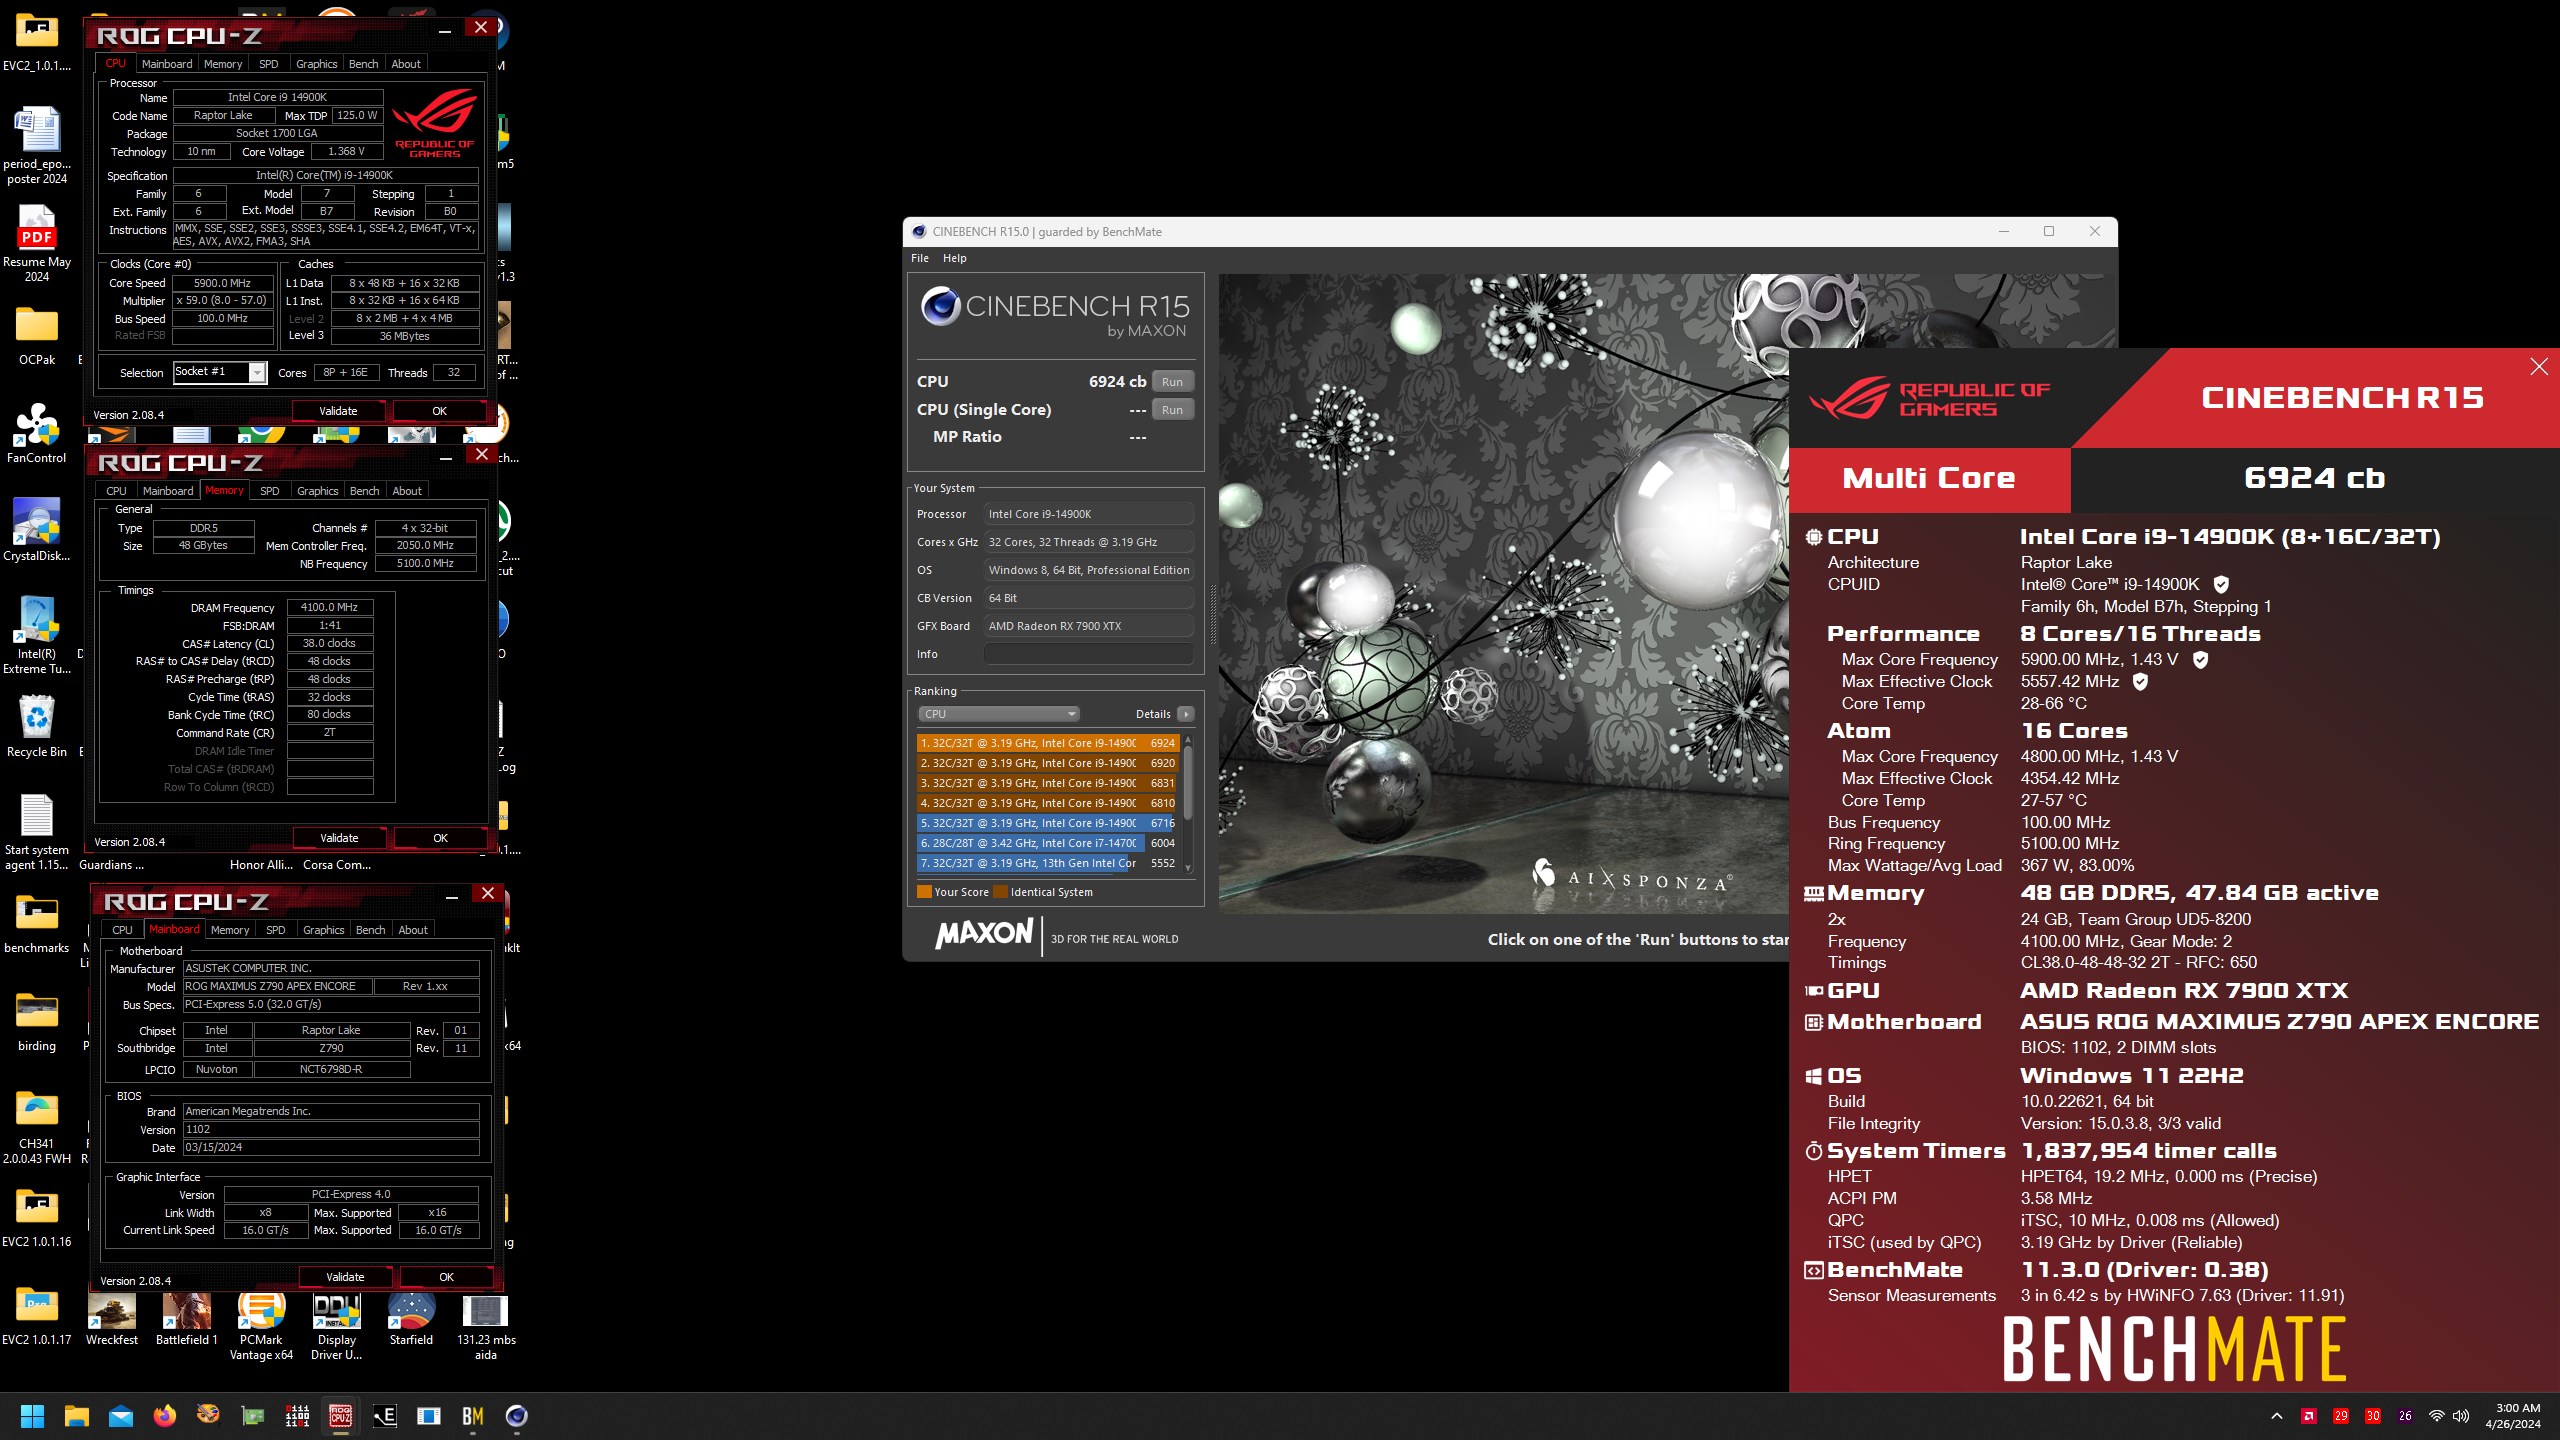The width and height of the screenshot is (2560, 1440).
Task: Open Bench tab in top CPU-Z window
Action: (364, 64)
